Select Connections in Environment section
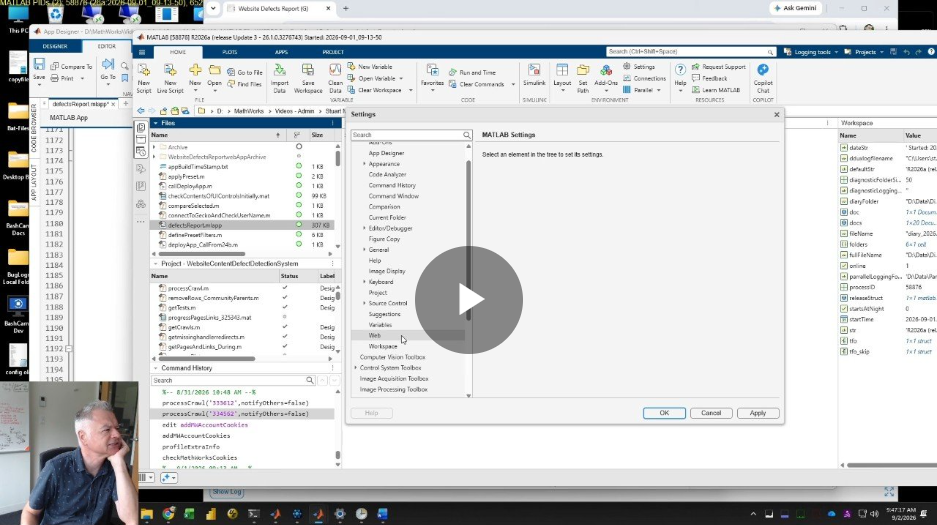 [x=644, y=78]
